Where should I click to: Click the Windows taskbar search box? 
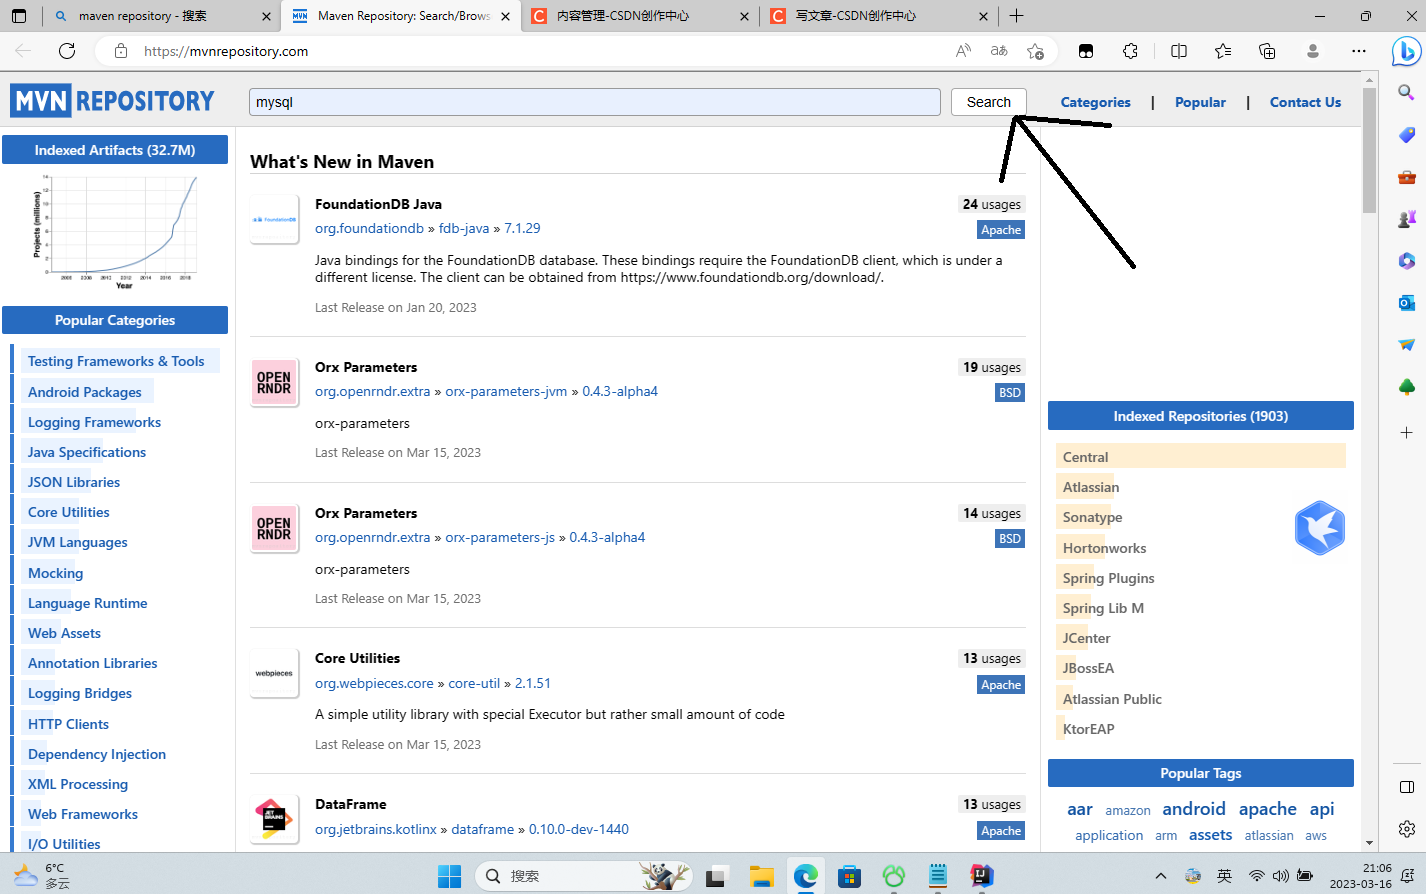coord(585,876)
